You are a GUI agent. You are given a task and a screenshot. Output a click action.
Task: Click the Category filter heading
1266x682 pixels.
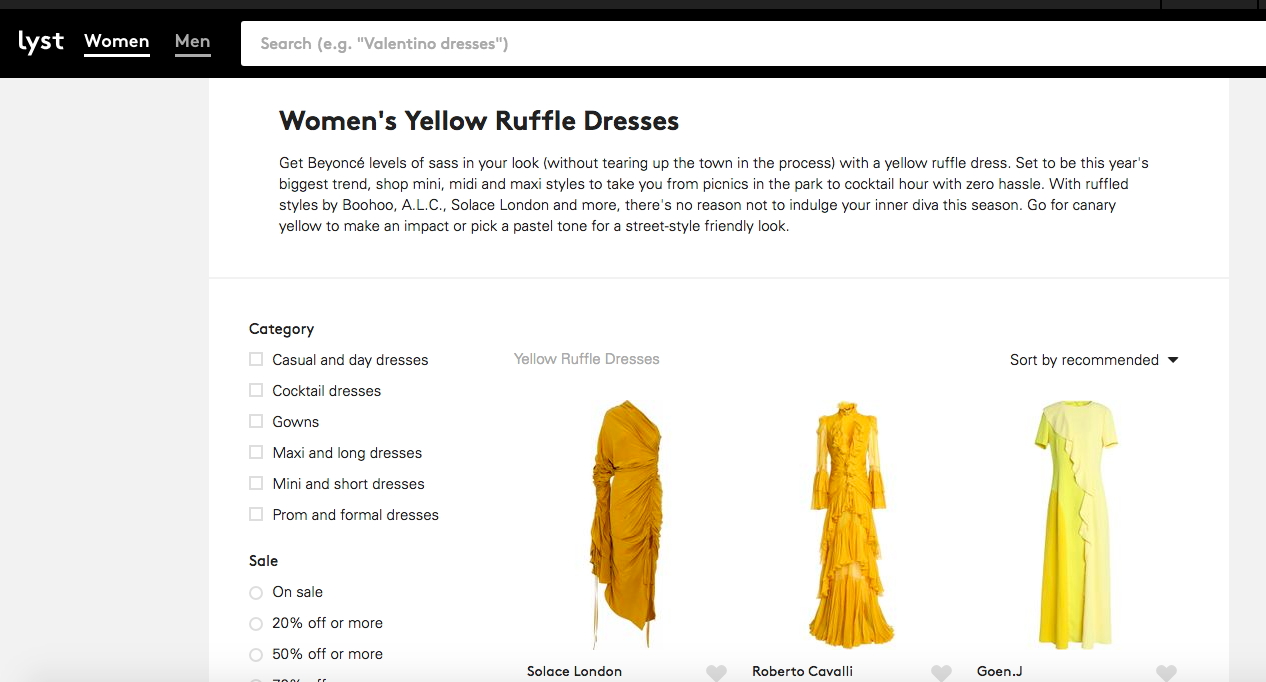[x=281, y=329]
